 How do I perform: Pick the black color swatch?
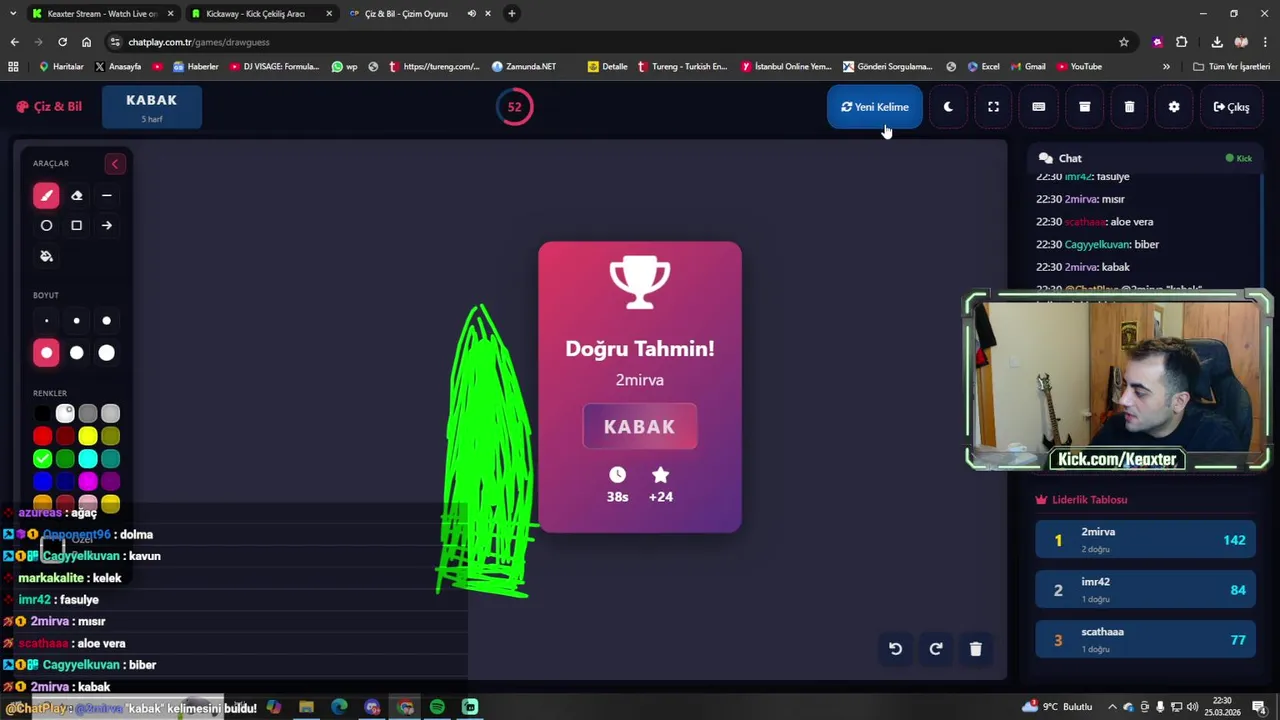point(42,413)
